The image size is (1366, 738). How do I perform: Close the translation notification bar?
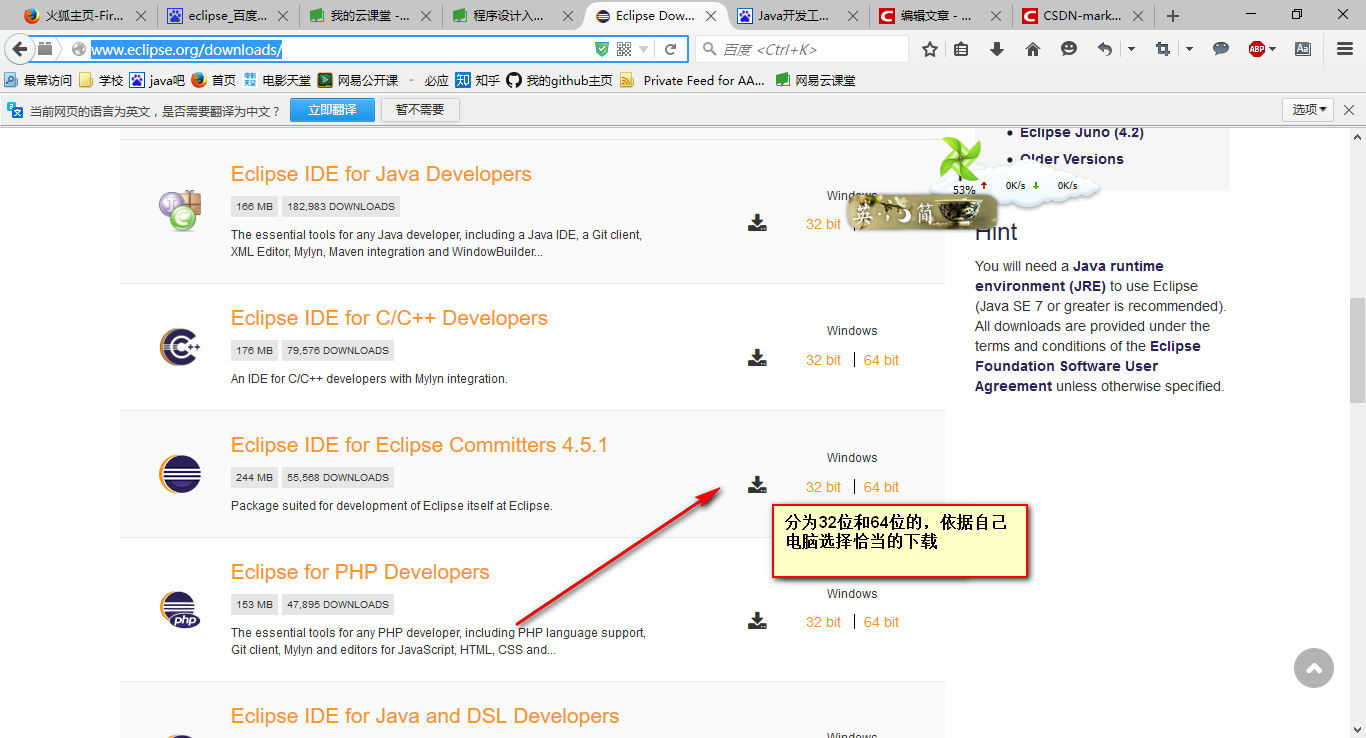click(x=1348, y=110)
